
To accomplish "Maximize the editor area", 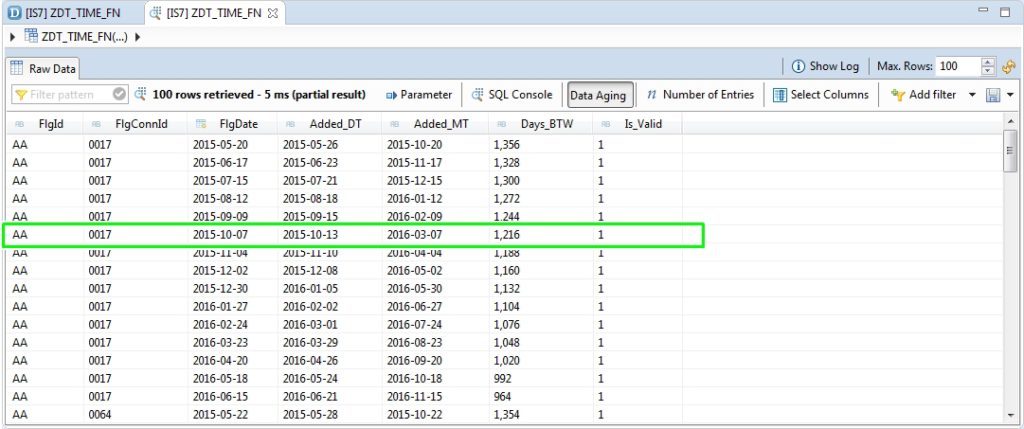I will 1005,12.
